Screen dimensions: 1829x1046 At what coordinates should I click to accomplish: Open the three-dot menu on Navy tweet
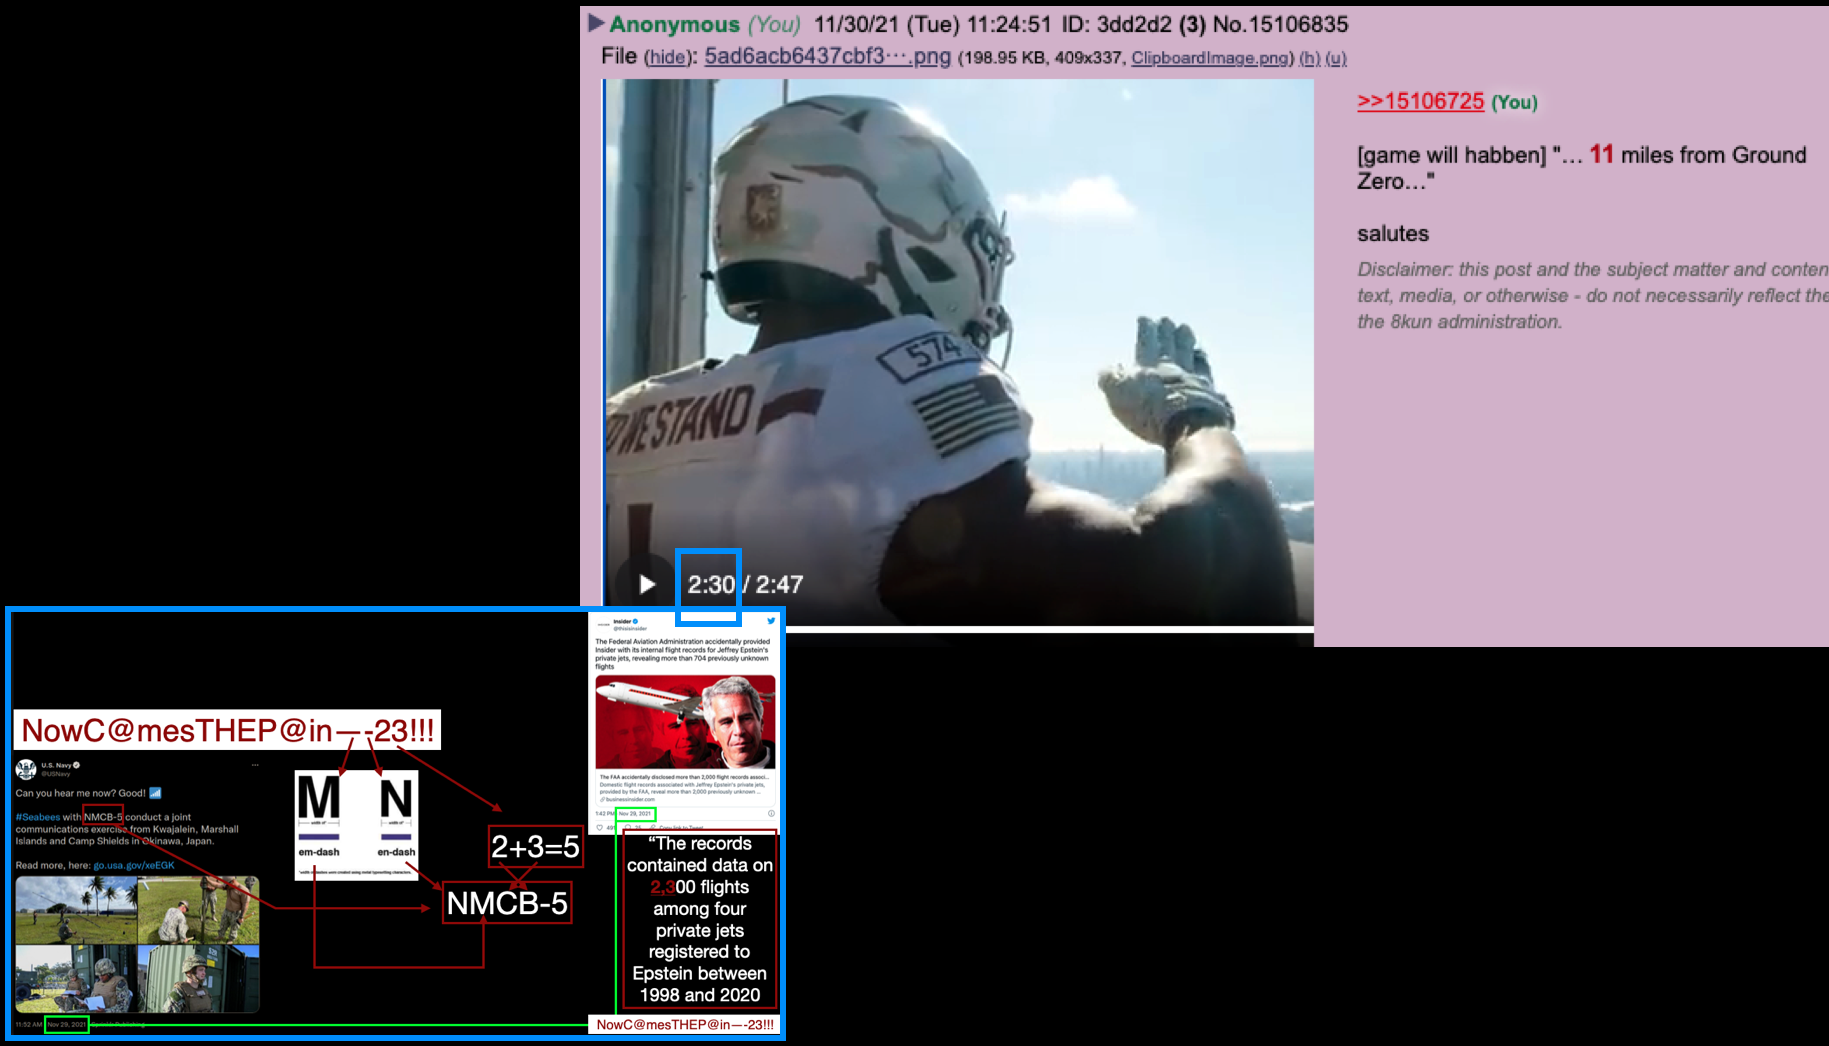pos(255,765)
